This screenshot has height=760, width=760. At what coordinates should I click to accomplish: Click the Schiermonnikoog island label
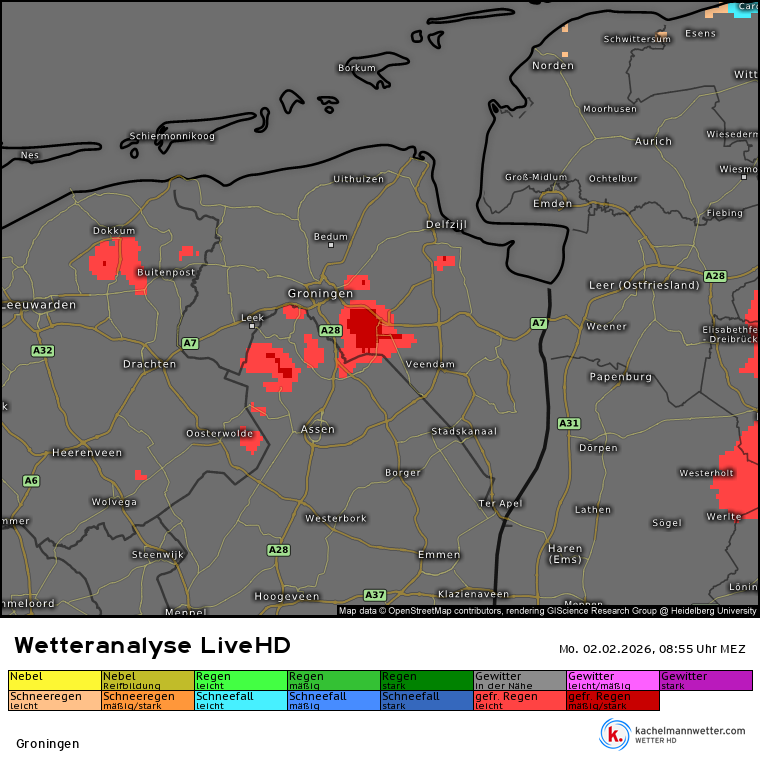[172, 136]
